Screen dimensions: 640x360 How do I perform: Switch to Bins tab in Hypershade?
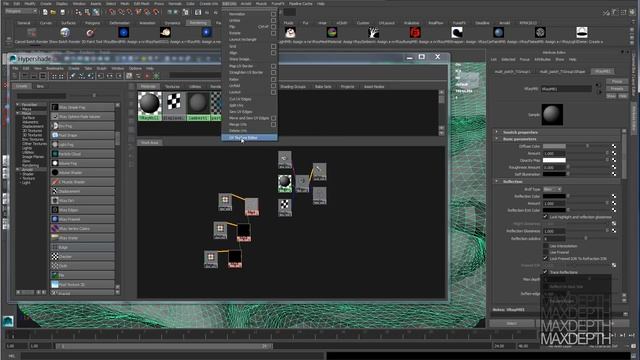[x=40, y=86]
